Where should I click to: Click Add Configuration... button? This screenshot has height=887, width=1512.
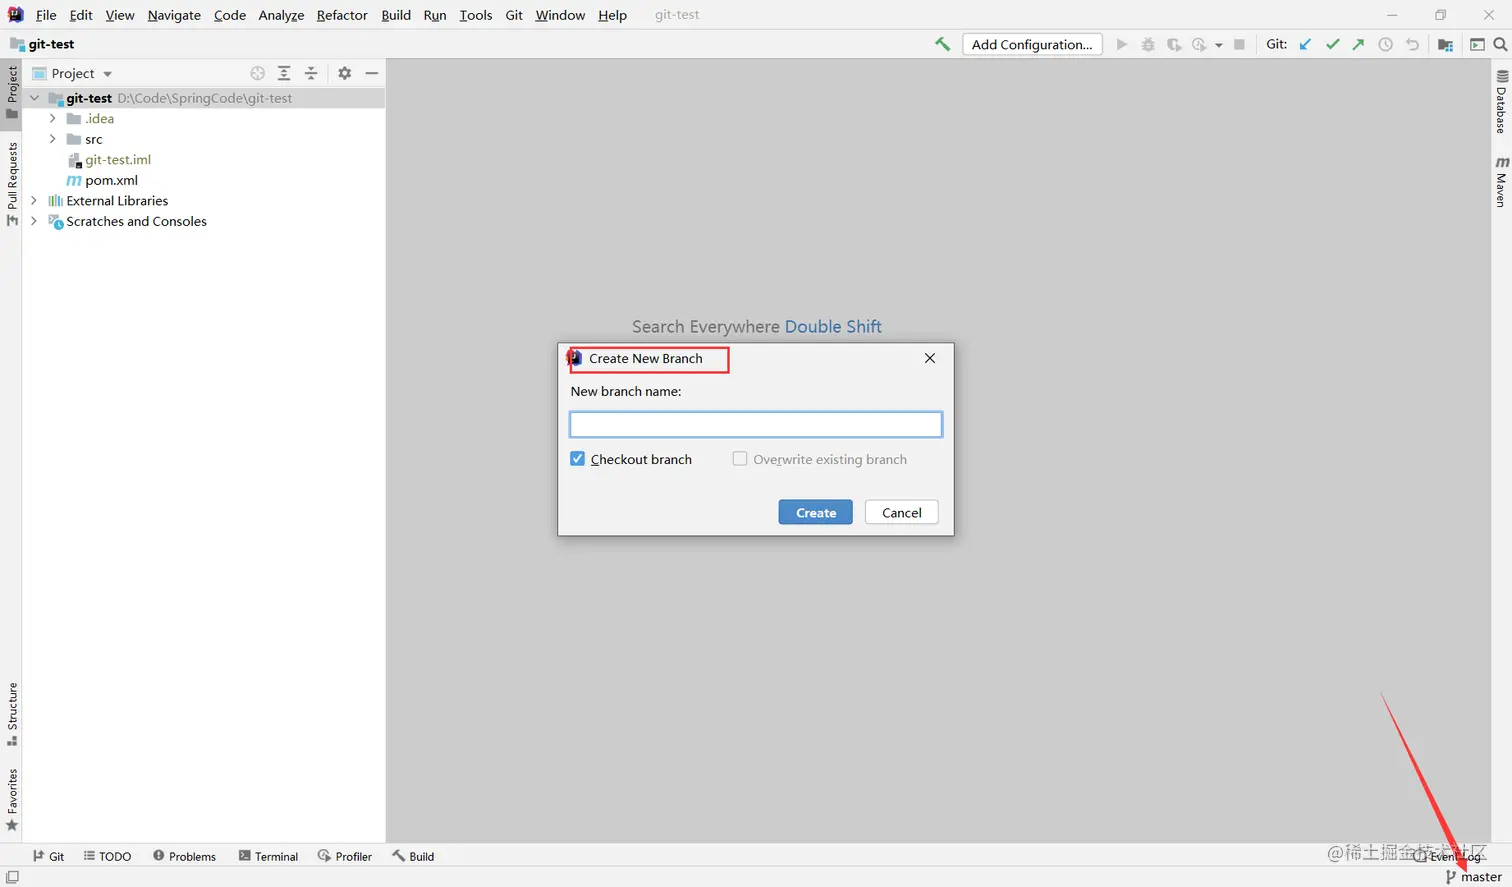click(x=1032, y=44)
